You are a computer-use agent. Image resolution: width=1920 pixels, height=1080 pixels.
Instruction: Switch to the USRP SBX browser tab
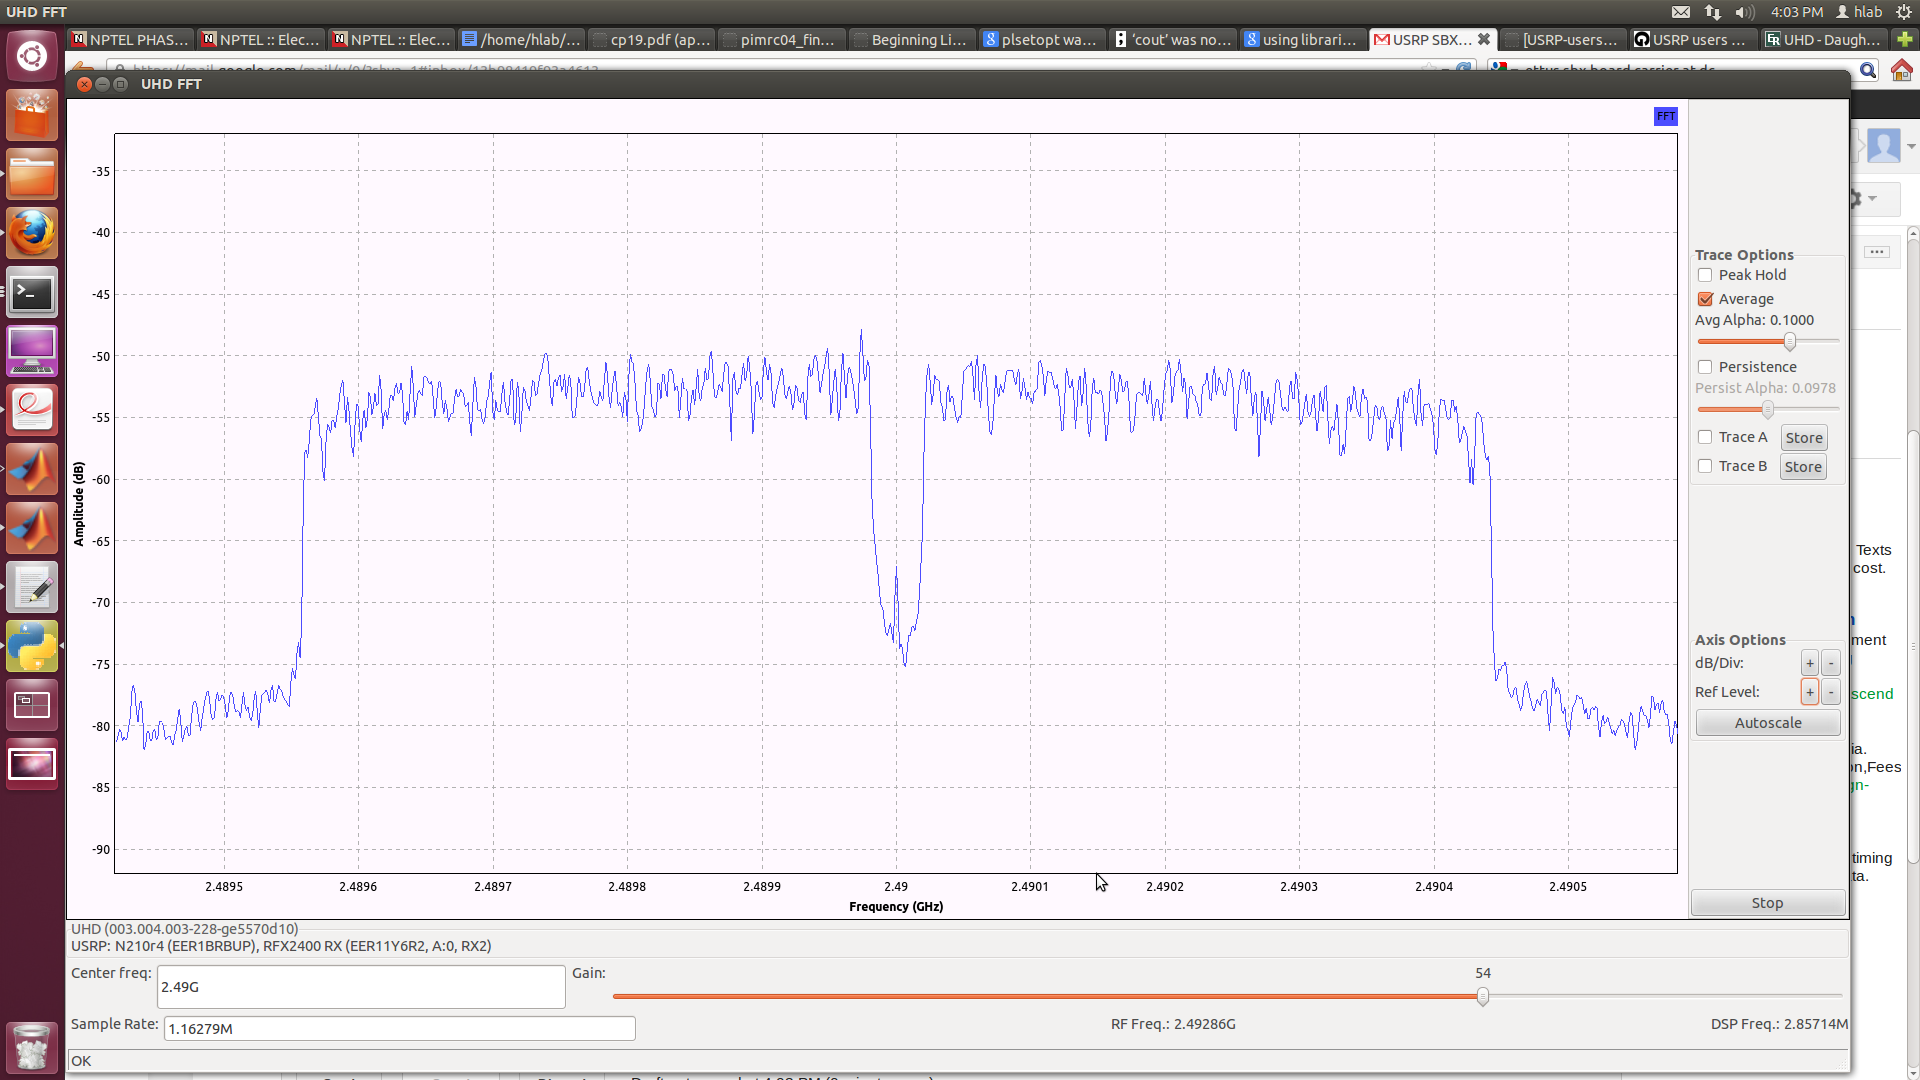(x=1424, y=40)
